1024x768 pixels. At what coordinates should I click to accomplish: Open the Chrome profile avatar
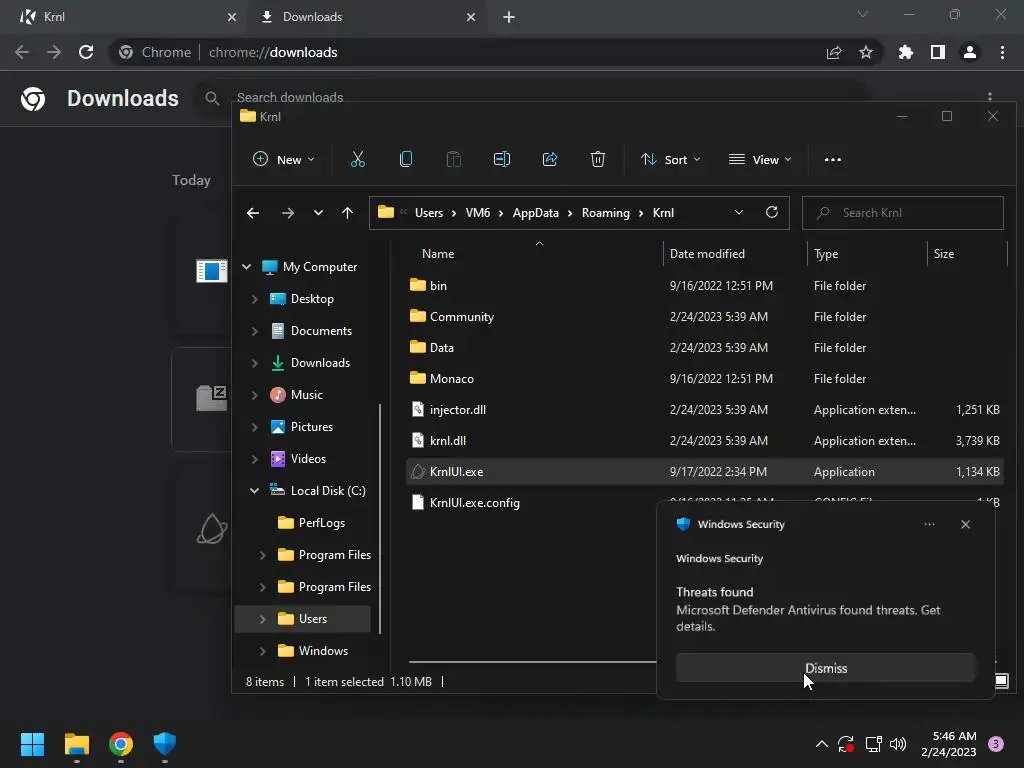point(970,52)
